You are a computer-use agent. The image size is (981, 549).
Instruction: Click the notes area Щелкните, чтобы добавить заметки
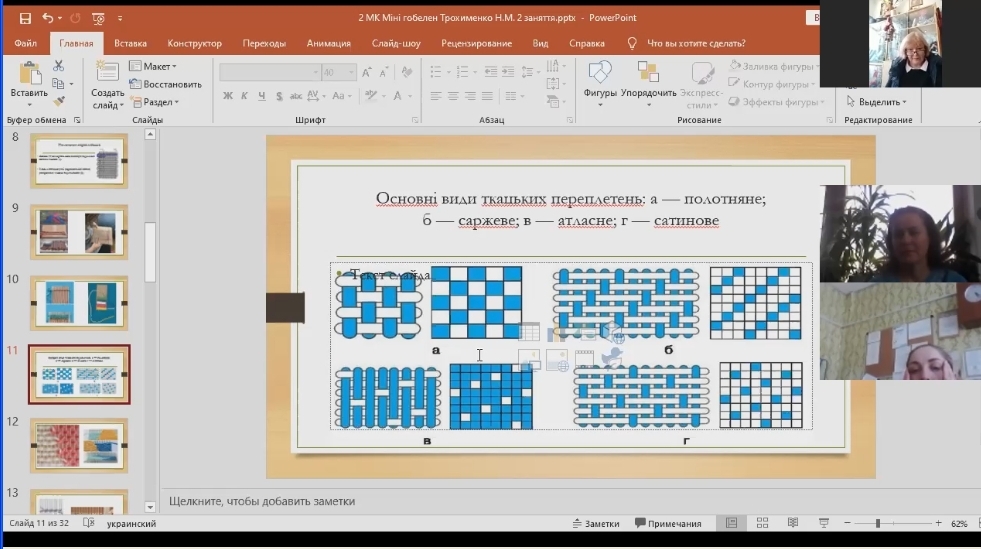262,501
